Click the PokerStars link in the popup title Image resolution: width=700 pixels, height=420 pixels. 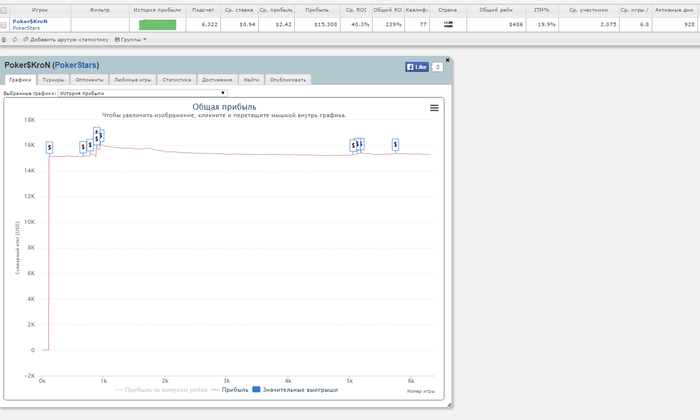pos(75,65)
